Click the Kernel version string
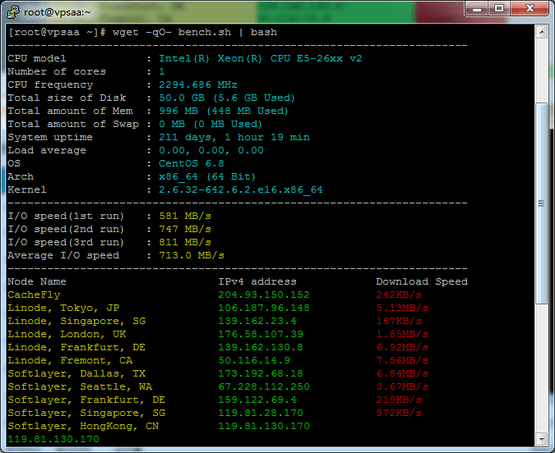 point(241,190)
